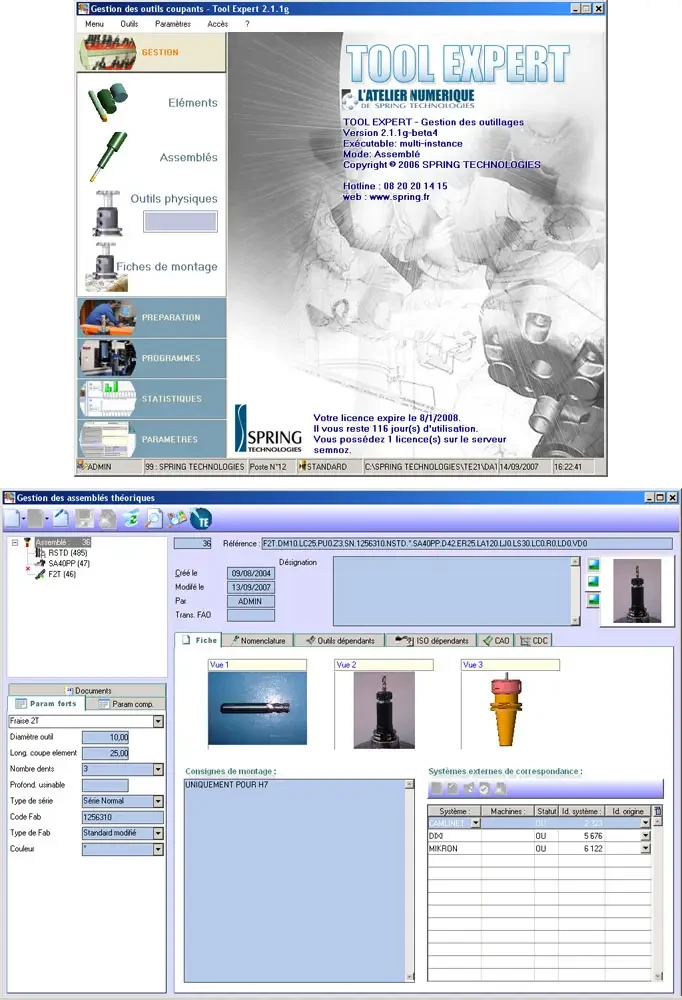The width and height of the screenshot is (682, 1000).
Task: Click the Outils physiques empty input box
Action: pyautogui.click(x=181, y=221)
